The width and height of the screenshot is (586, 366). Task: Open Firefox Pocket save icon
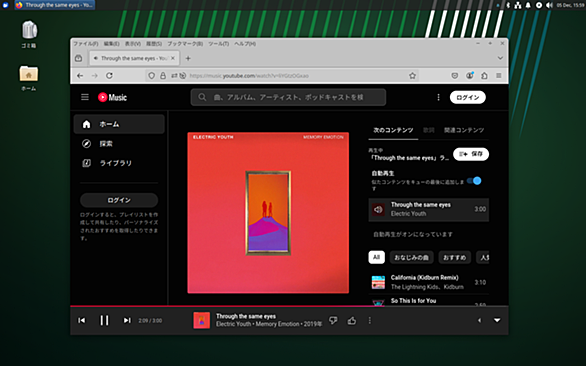pyautogui.click(x=454, y=76)
